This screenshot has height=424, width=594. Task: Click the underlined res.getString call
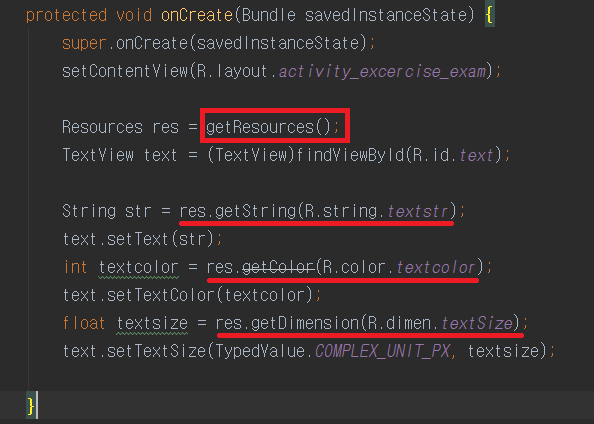coord(317,211)
